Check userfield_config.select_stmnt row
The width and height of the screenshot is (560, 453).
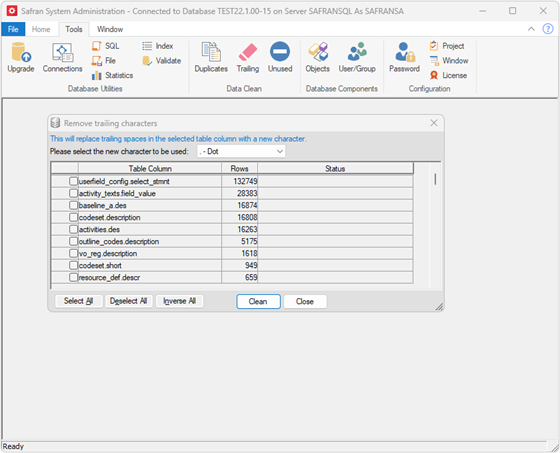(x=74, y=181)
